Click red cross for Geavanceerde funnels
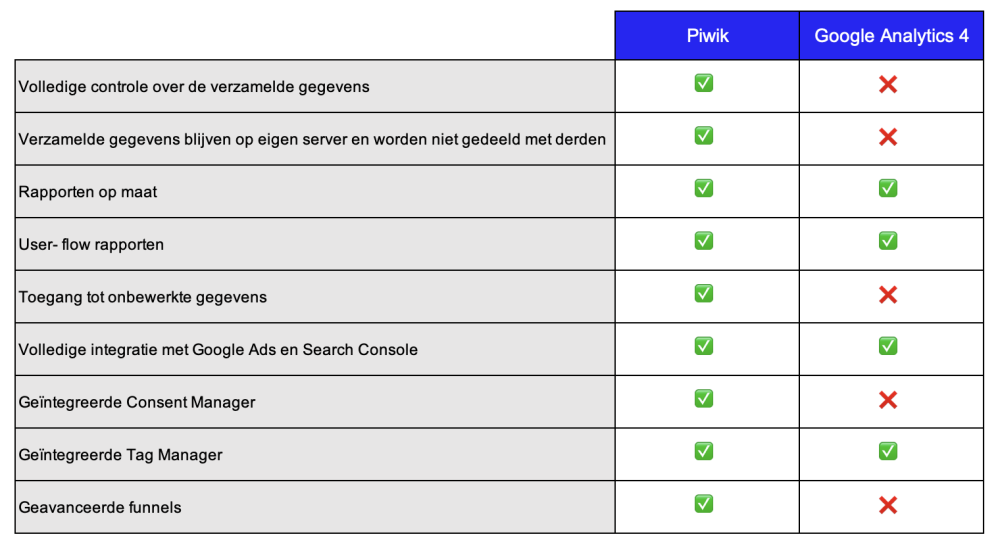The width and height of the screenshot is (1000, 547). [x=888, y=505]
